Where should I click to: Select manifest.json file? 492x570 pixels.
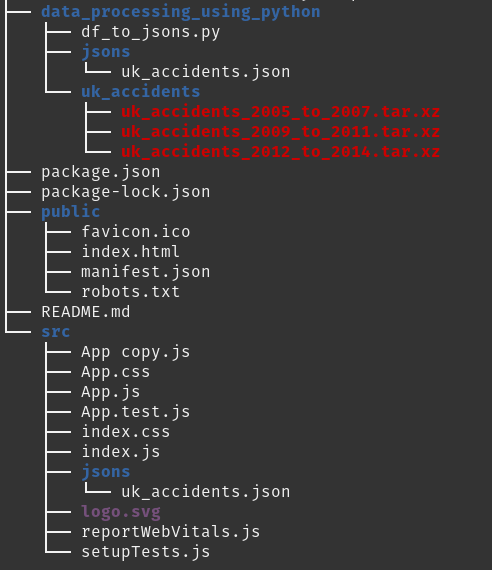pos(145,272)
